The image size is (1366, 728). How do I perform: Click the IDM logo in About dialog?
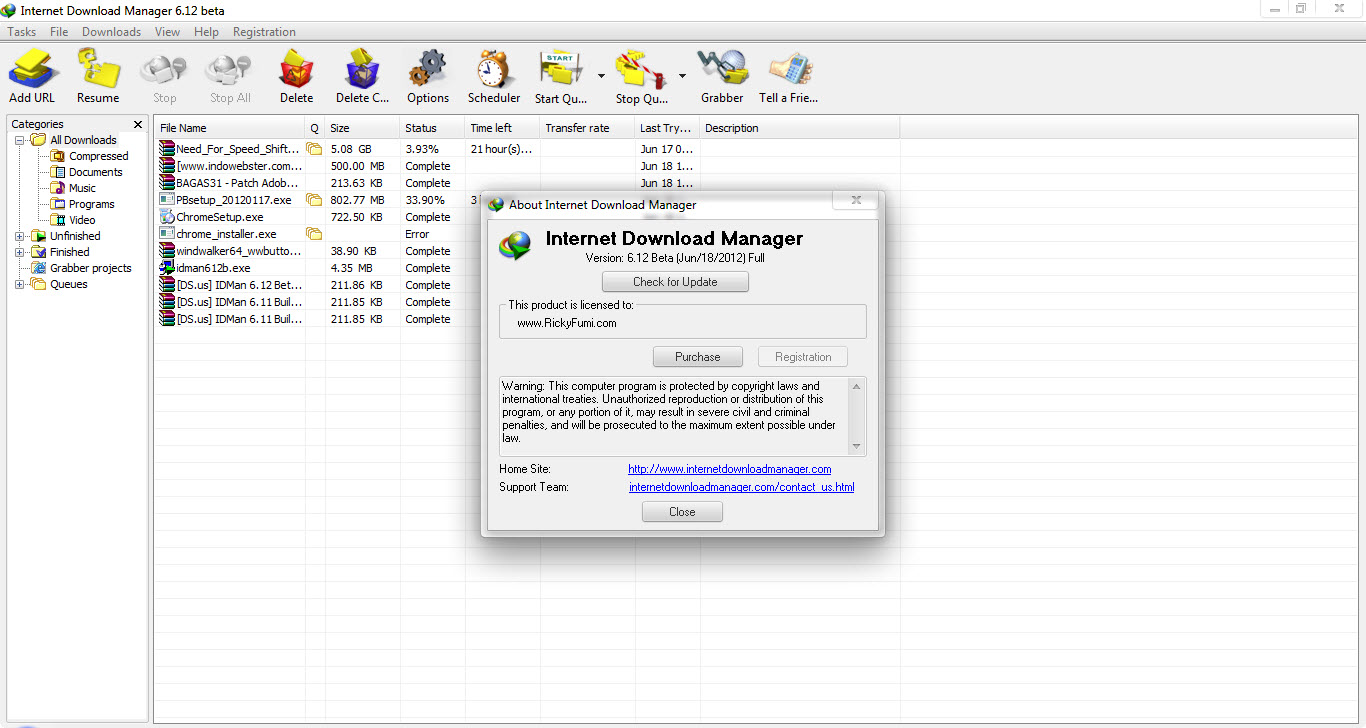[x=516, y=247]
